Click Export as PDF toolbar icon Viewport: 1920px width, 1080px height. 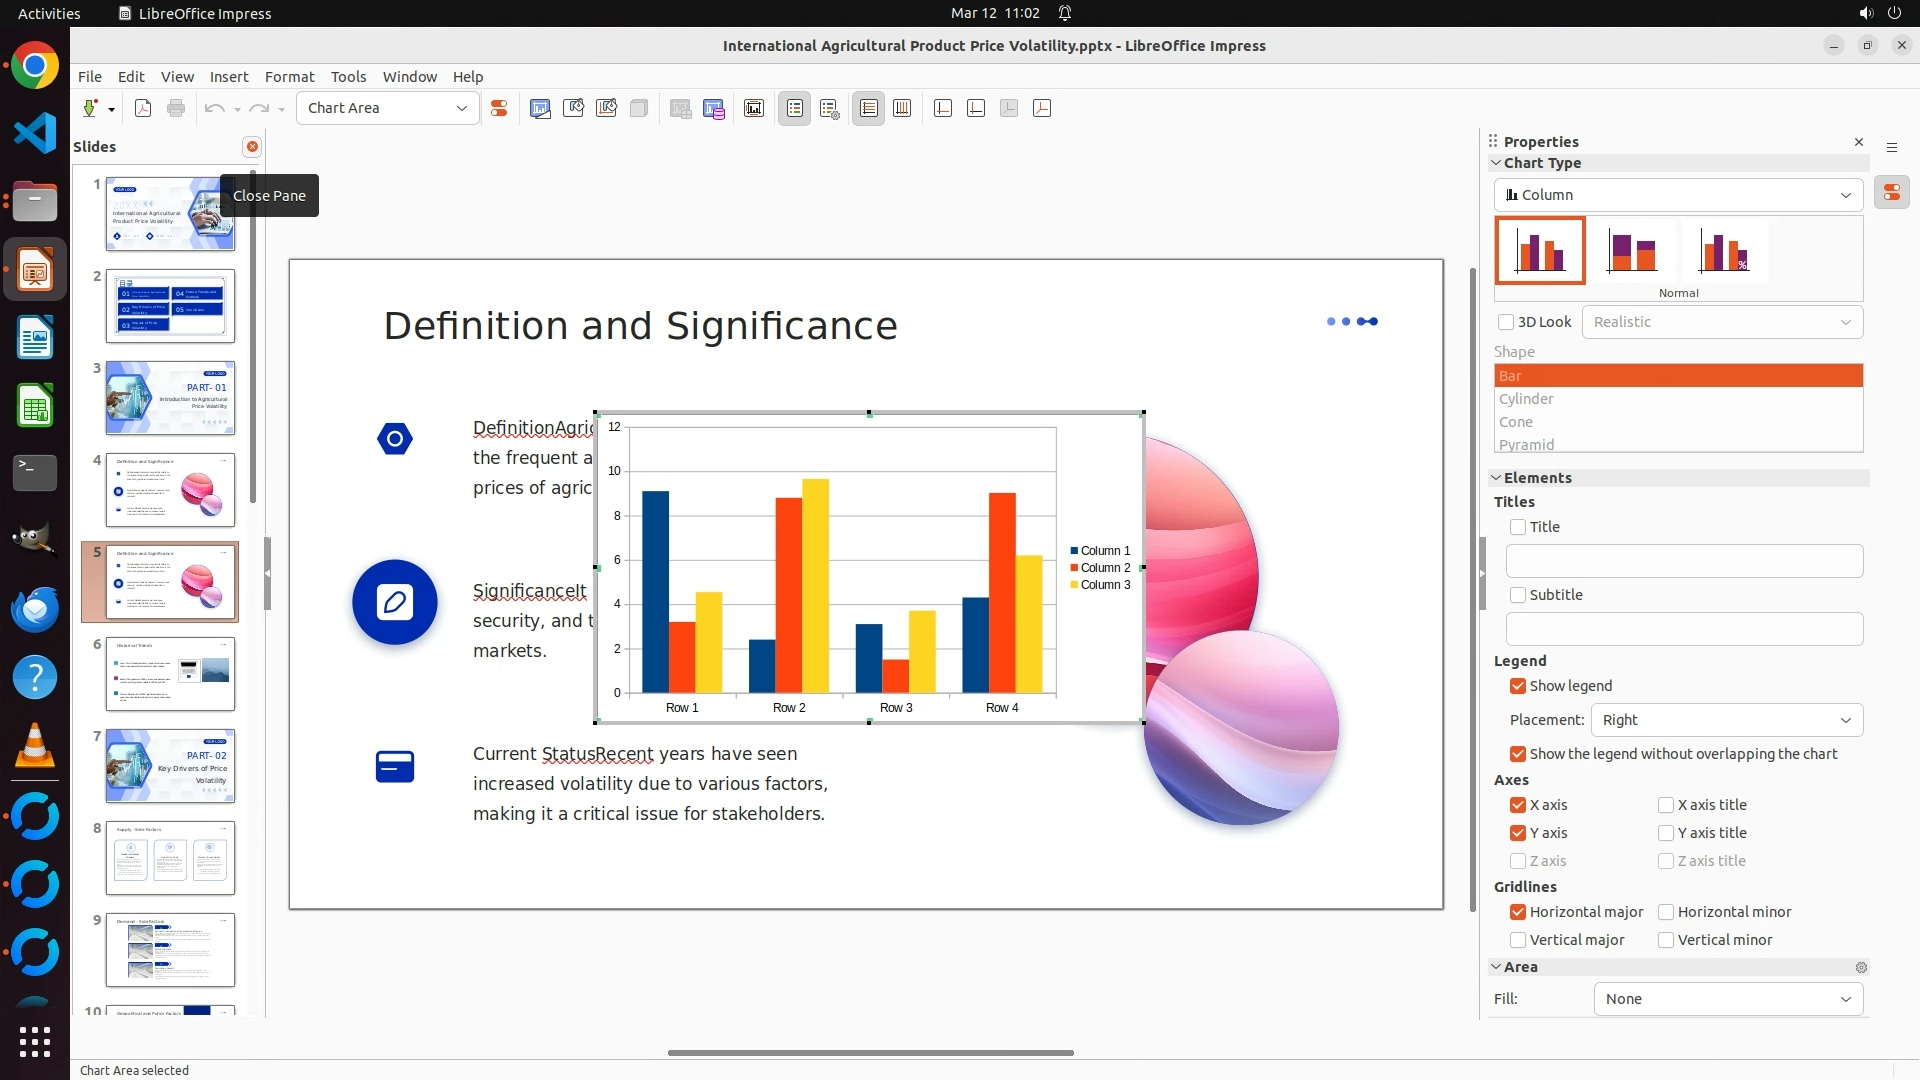(x=143, y=108)
